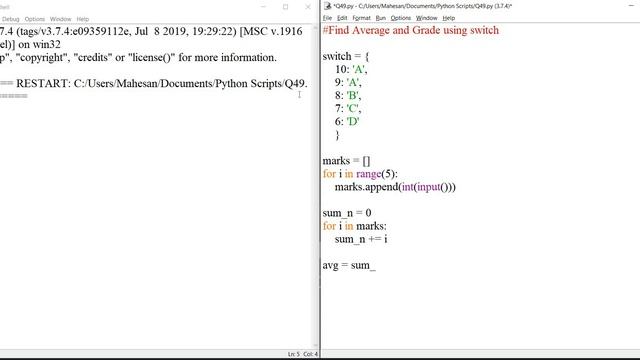Screen dimensions: 640x360
Task: Open the Edit menu in the Q49.py editor
Action: [342, 18]
